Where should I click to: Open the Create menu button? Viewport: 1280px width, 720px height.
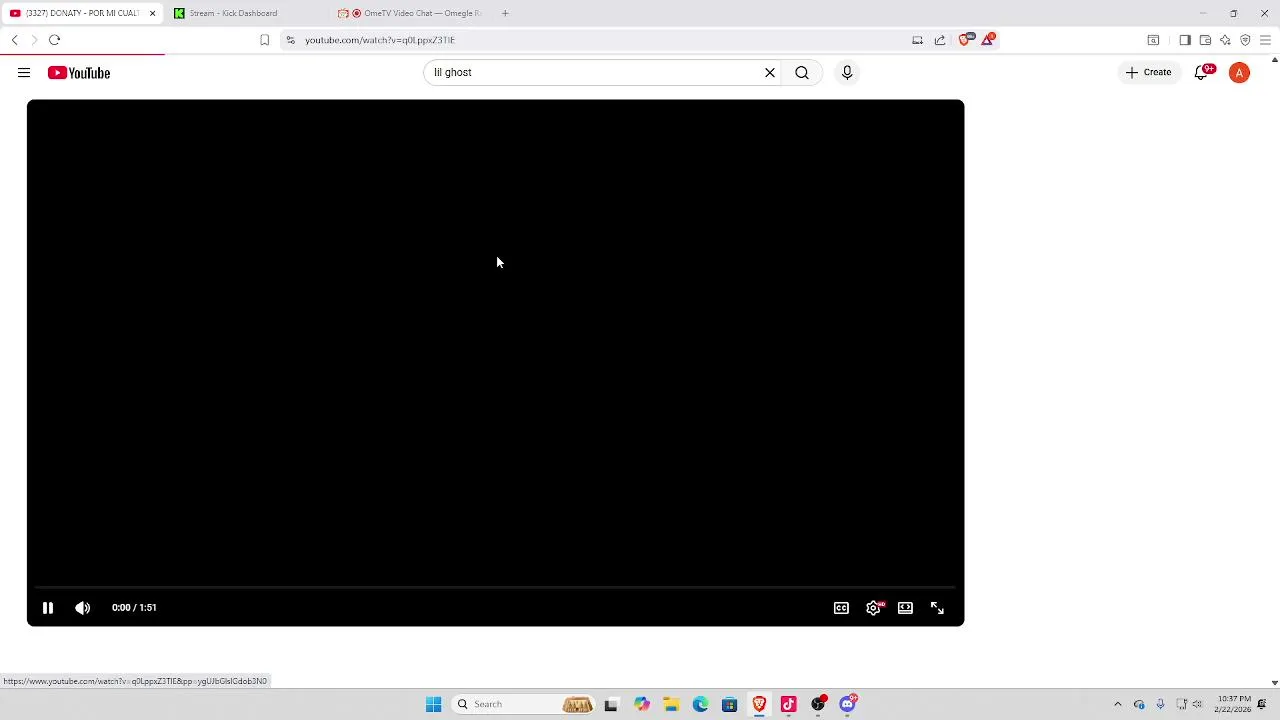pos(1148,72)
